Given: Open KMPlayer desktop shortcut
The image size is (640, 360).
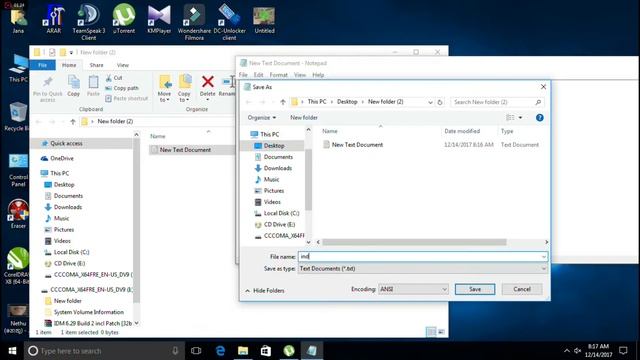Looking at the screenshot, I should point(159,19).
